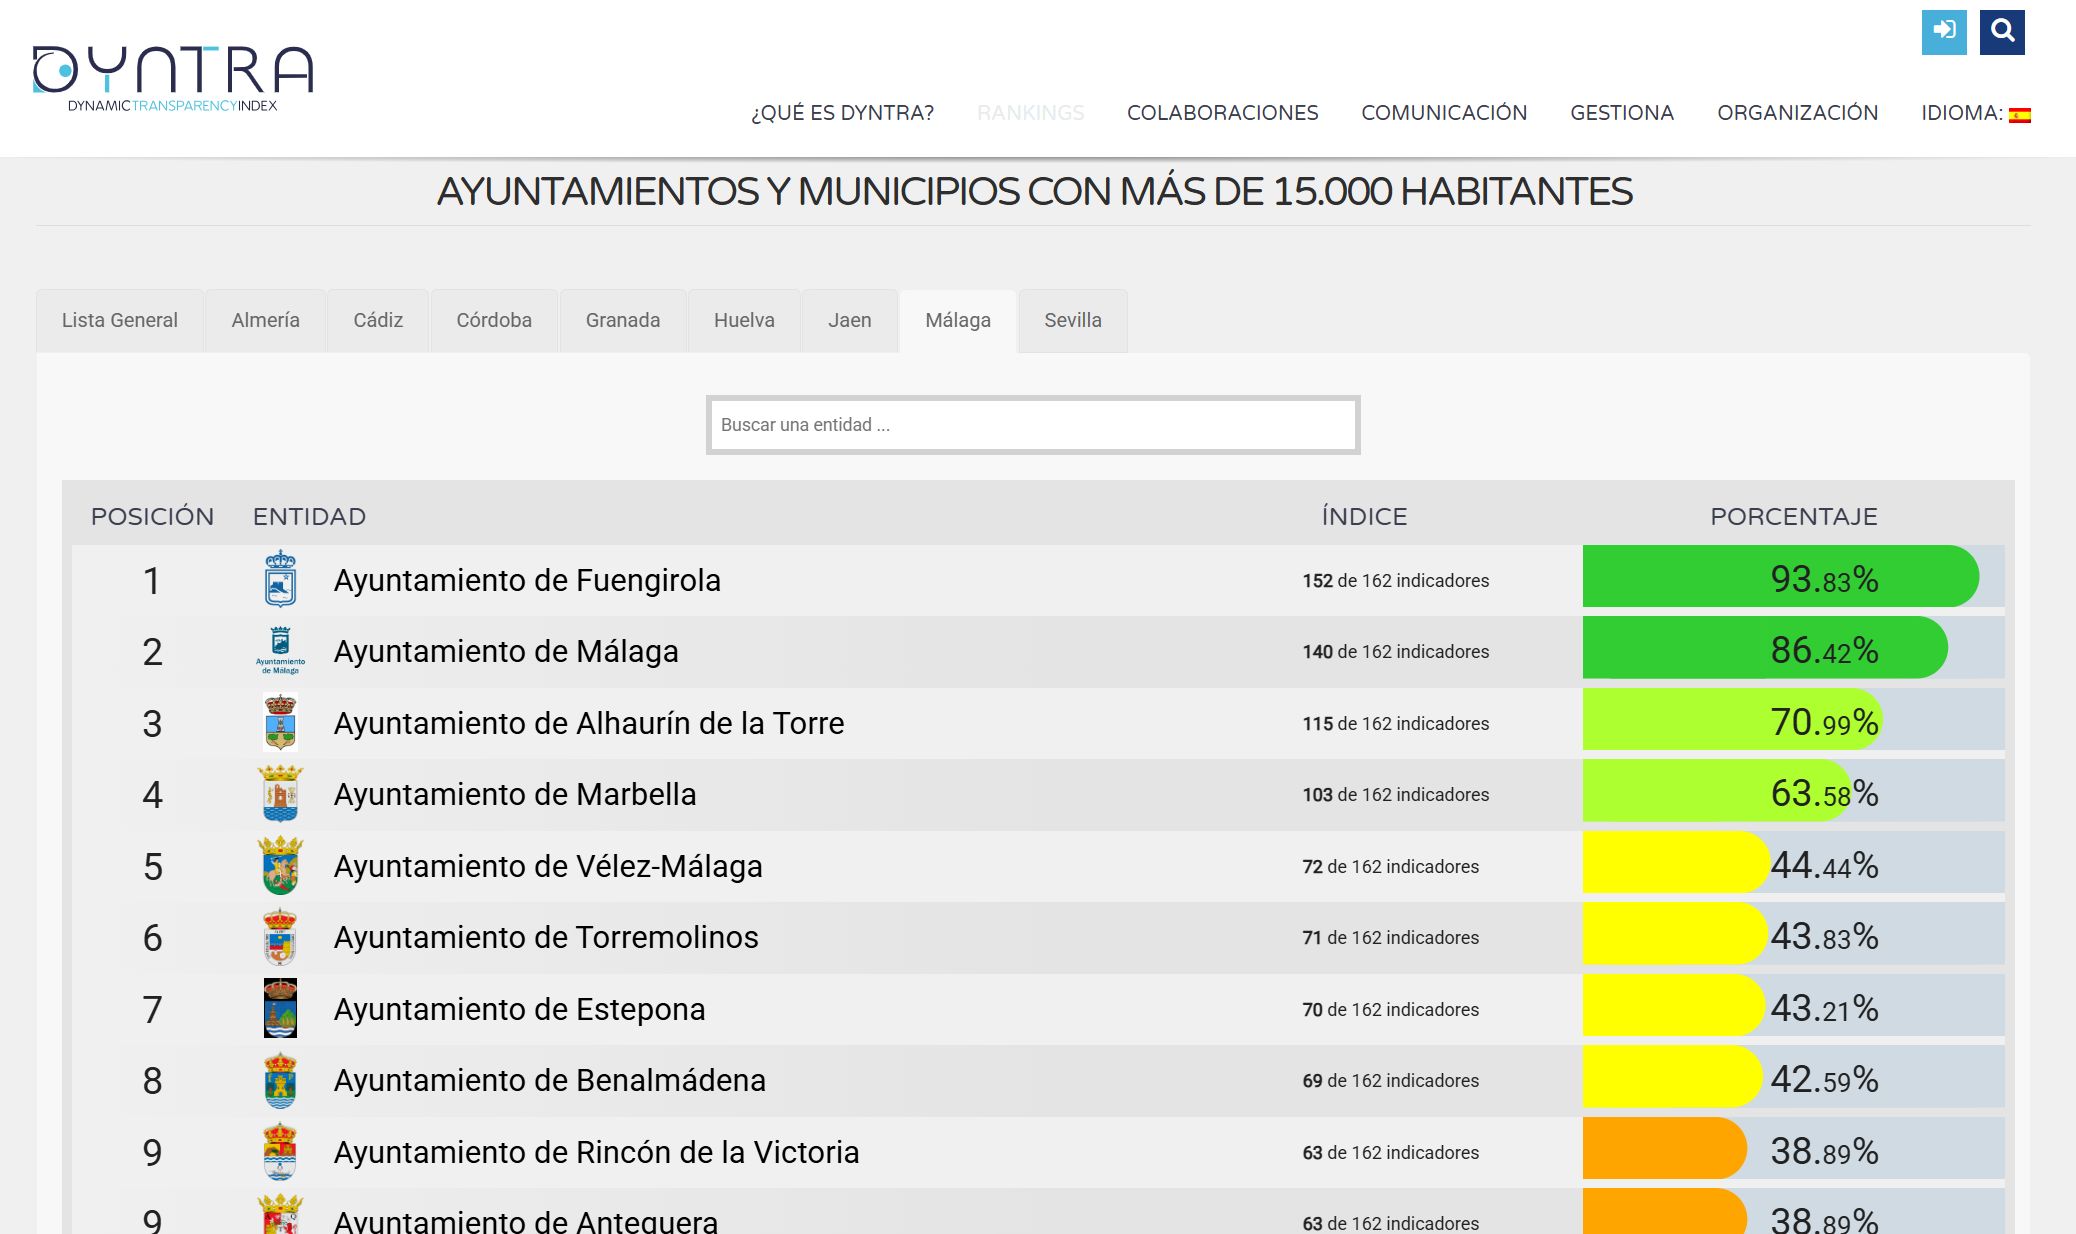Open Ayuntamiento de Torremolinos link
The height and width of the screenshot is (1234, 2076).
[545, 937]
